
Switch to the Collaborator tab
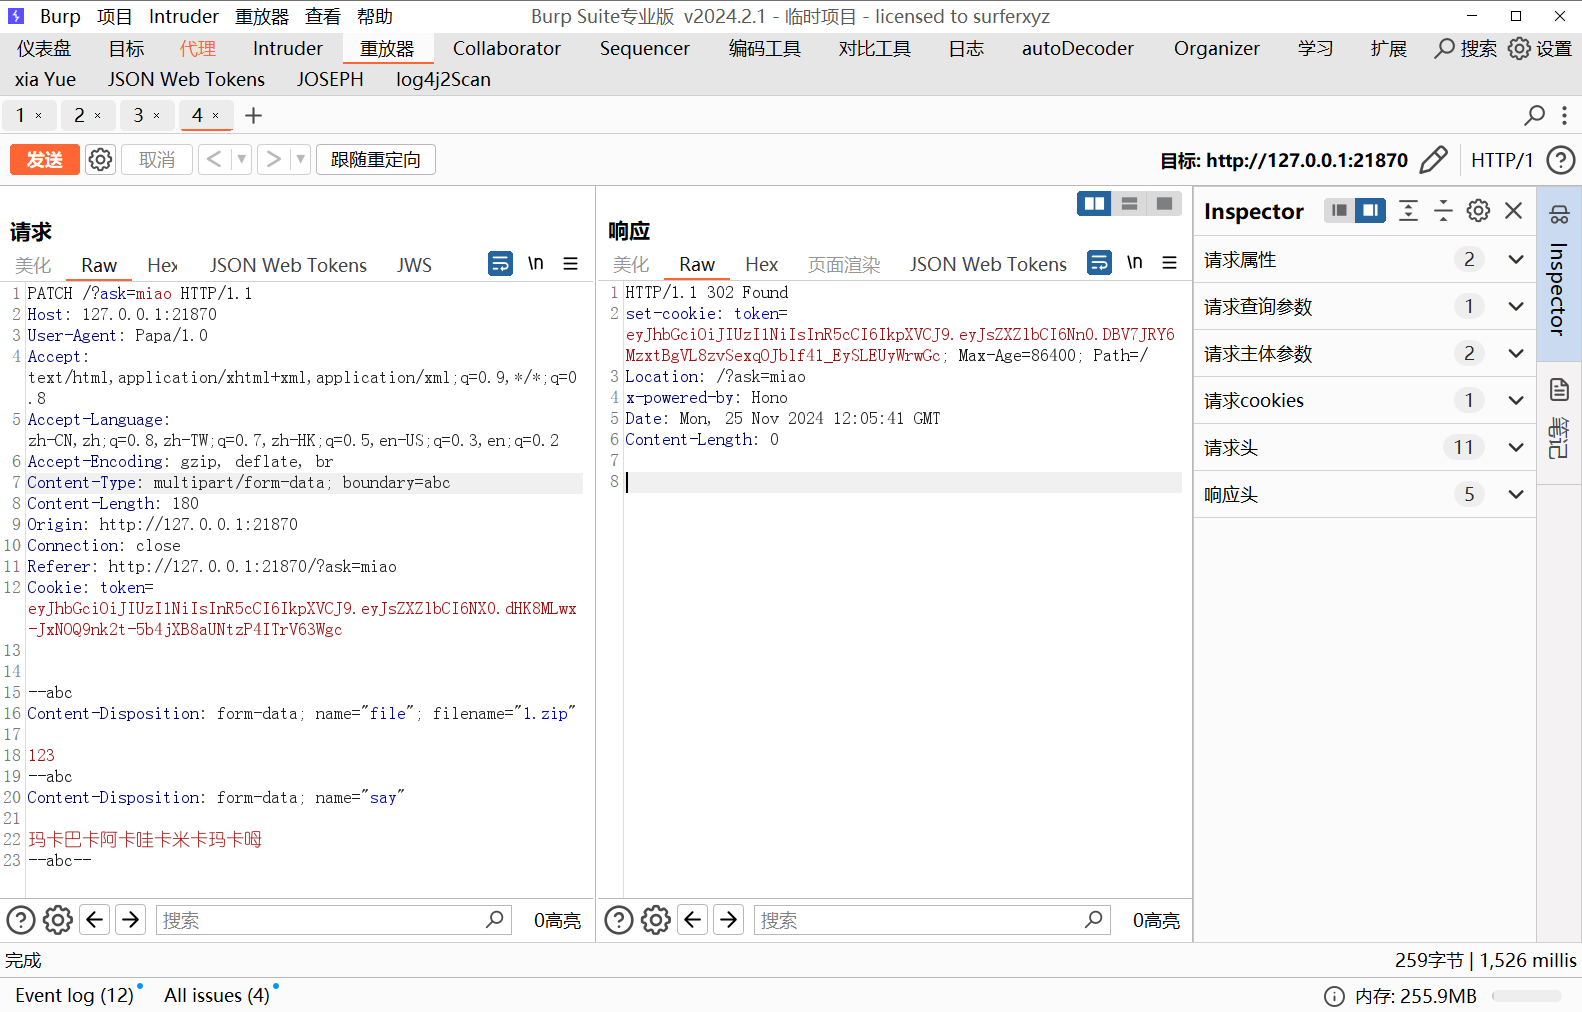[x=507, y=48]
